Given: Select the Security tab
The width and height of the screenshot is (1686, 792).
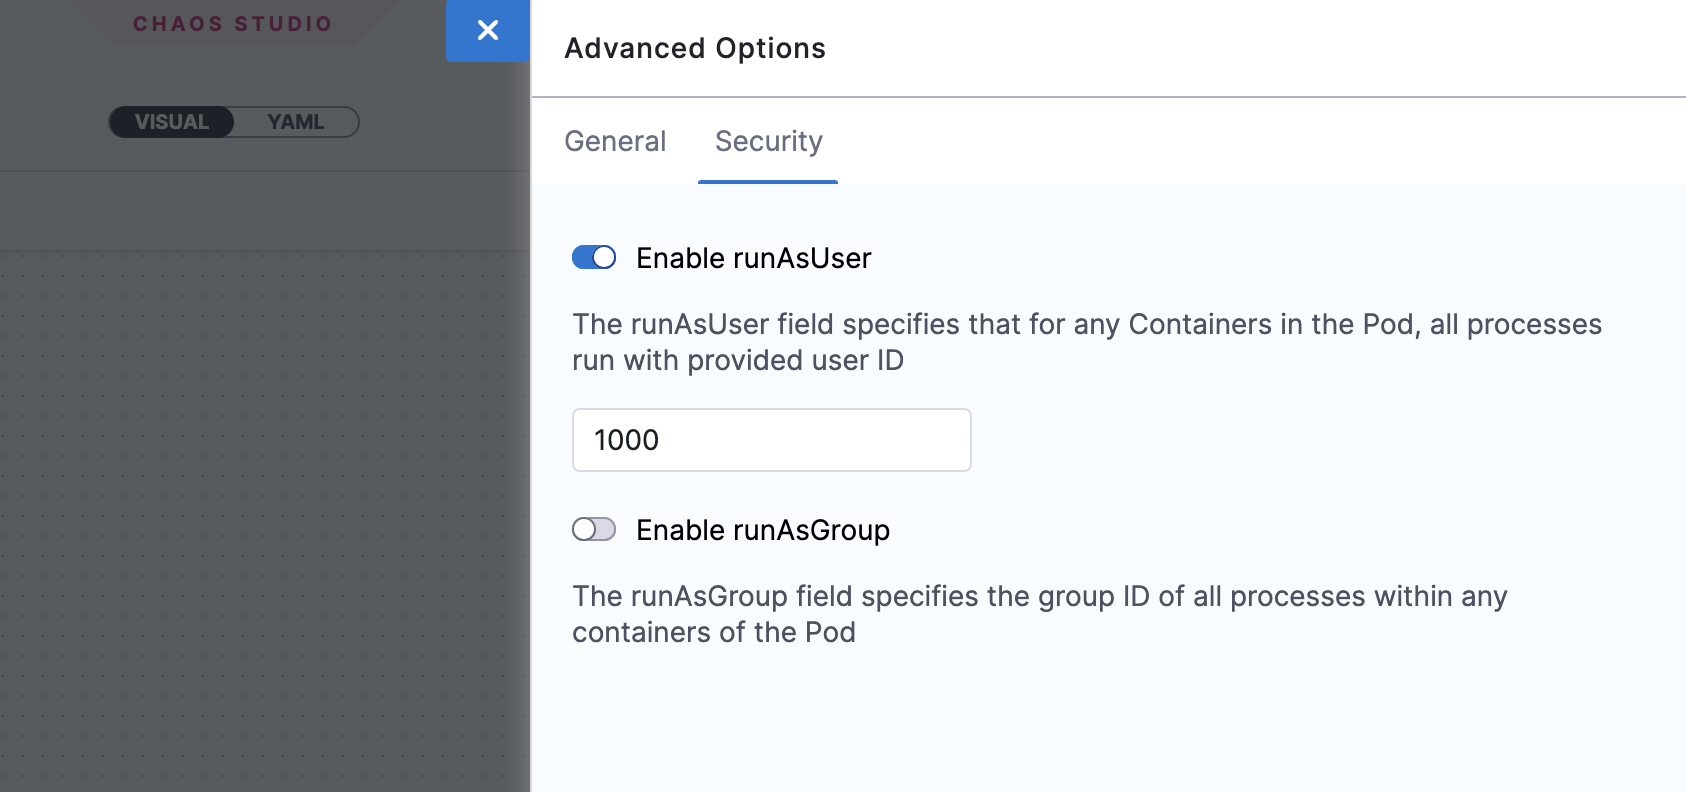Looking at the screenshot, I should pyautogui.click(x=768, y=141).
